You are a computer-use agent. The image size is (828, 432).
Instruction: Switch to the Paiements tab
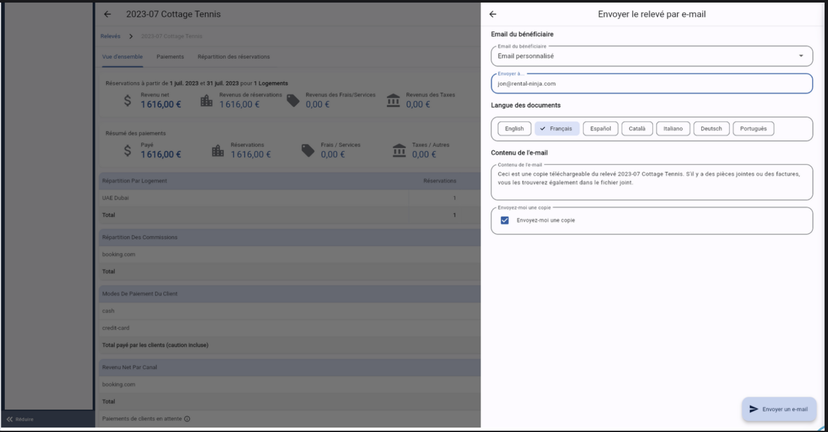(x=170, y=57)
